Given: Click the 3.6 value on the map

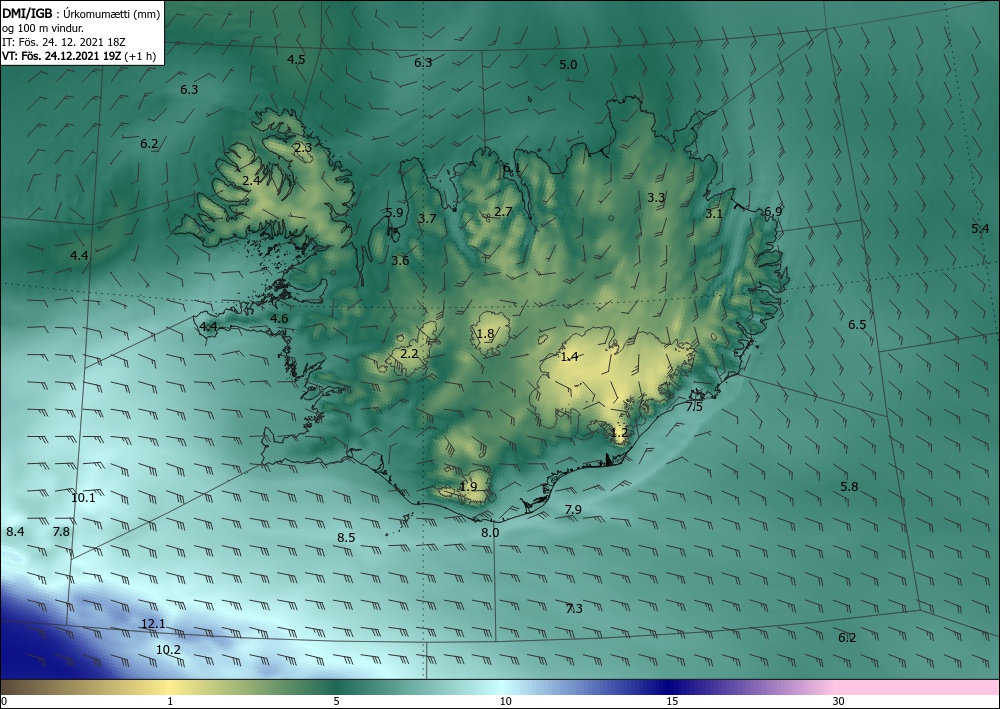Looking at the screenshot, I should 400,260.
